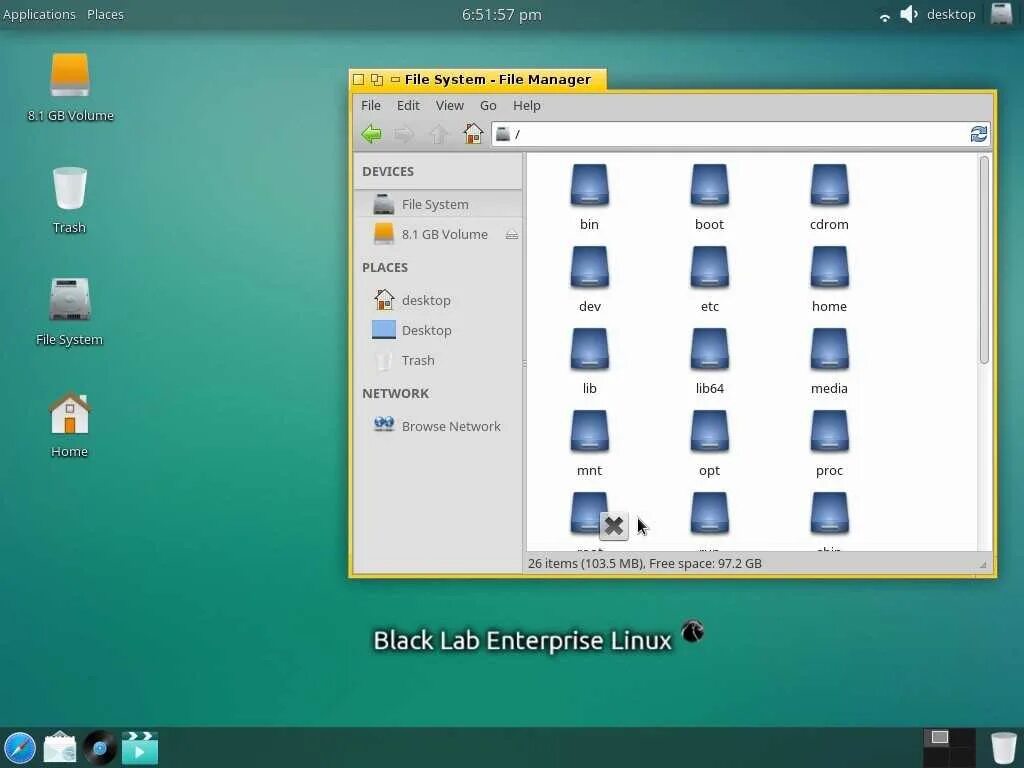Select the File System desktop icon
This screenshot has width=1024, height=768.
click(x=69, y=312)
